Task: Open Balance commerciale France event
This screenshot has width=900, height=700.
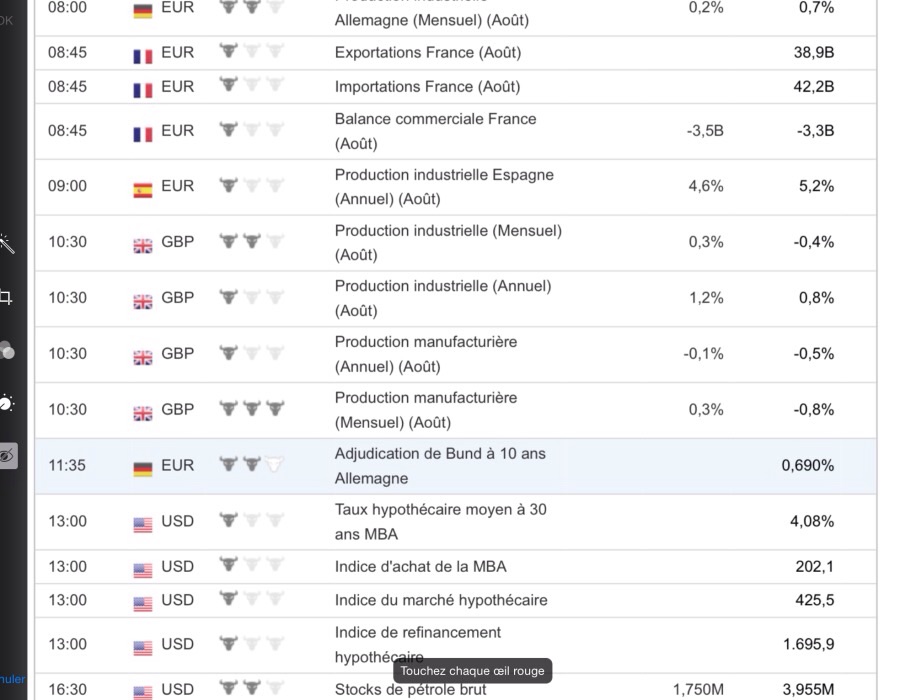Action: pyautogui.click(x=435, y=130)
